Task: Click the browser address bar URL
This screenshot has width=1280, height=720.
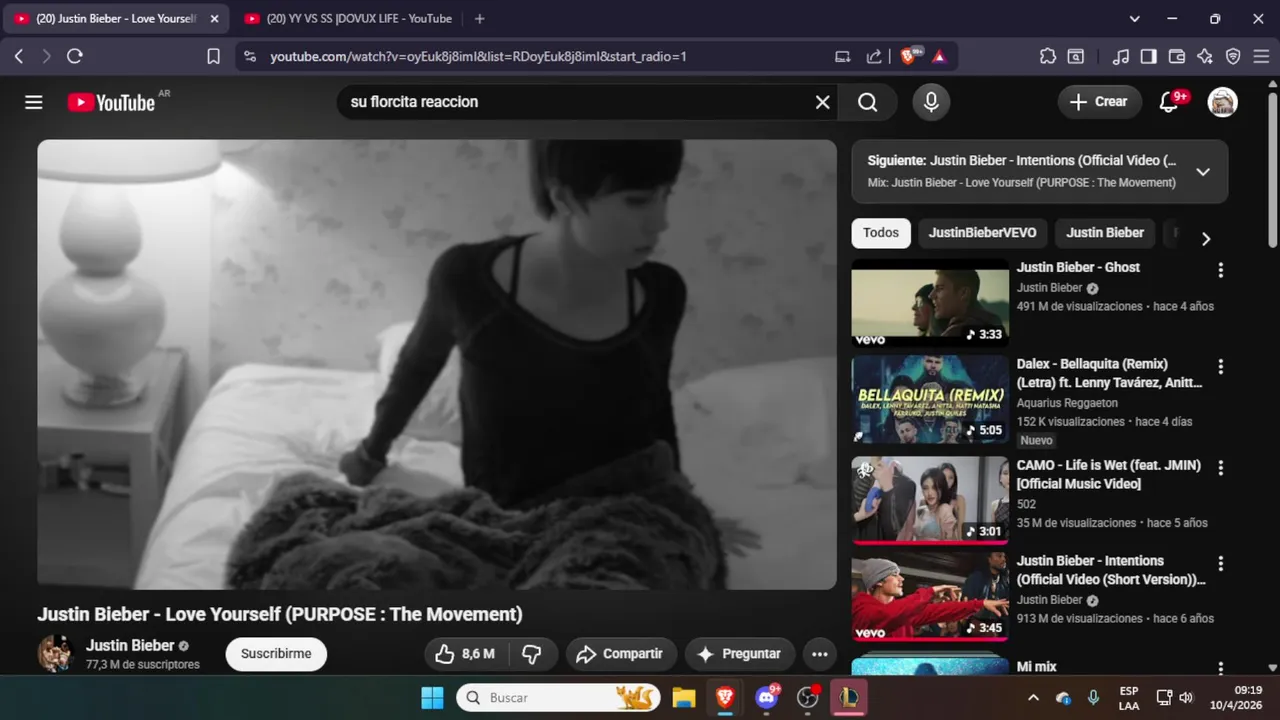Action: click(x=478, y=57)
